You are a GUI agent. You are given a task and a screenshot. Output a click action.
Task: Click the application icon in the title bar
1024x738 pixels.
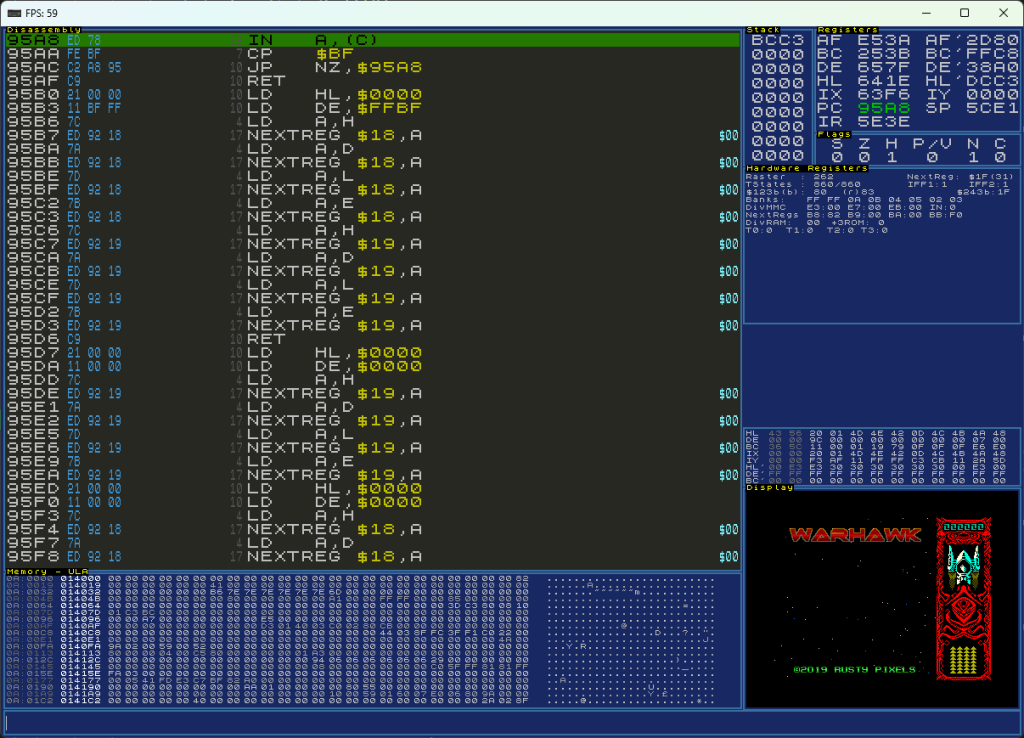(x=15, y=12)
